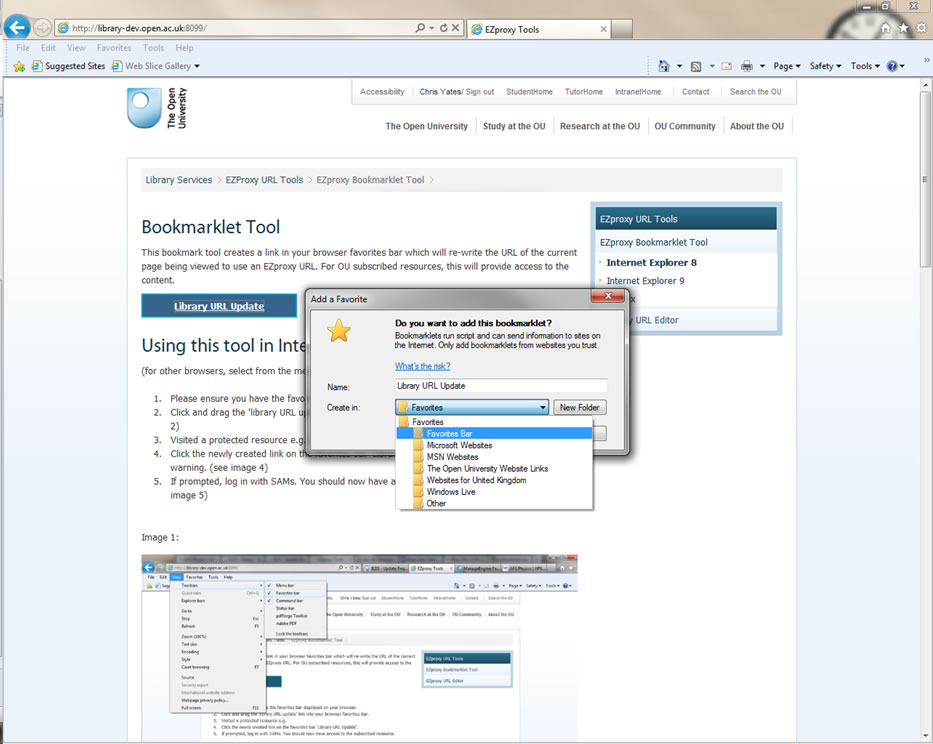Select Internet Explorer 8 in sidebar
The height and width of the screenshot is (744, 933).
(x=651, y=262)
